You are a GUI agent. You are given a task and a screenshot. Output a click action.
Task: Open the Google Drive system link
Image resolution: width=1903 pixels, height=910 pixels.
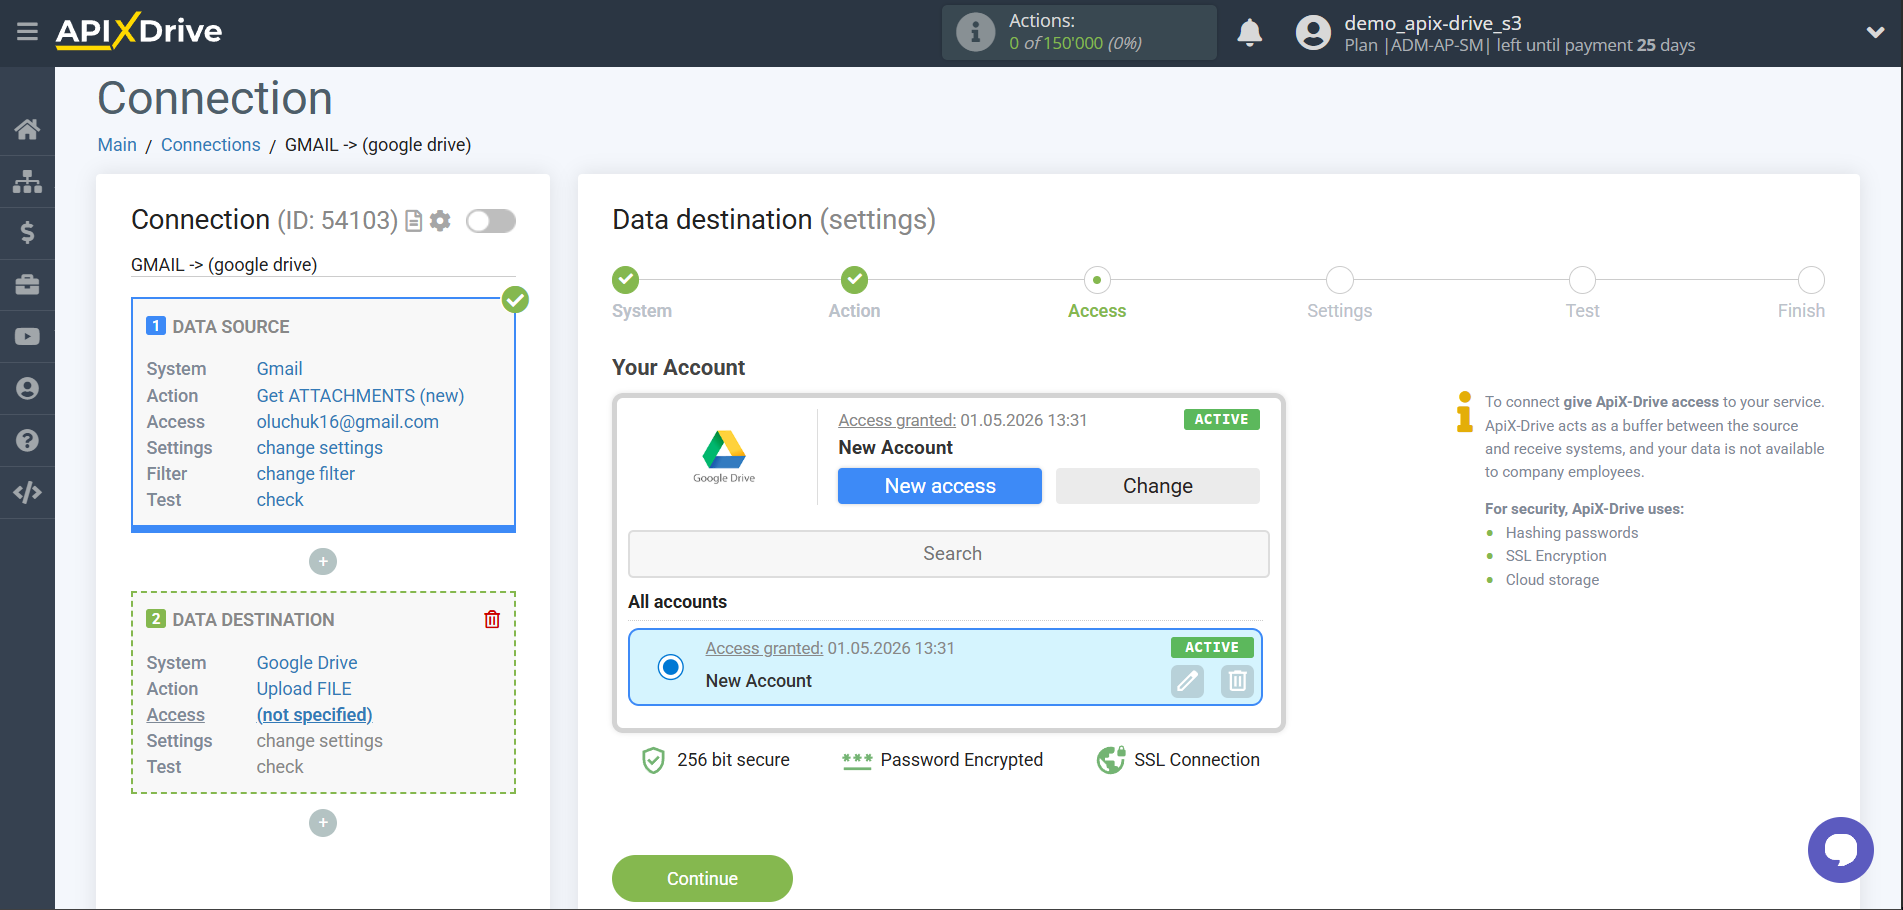click(307, 663)
